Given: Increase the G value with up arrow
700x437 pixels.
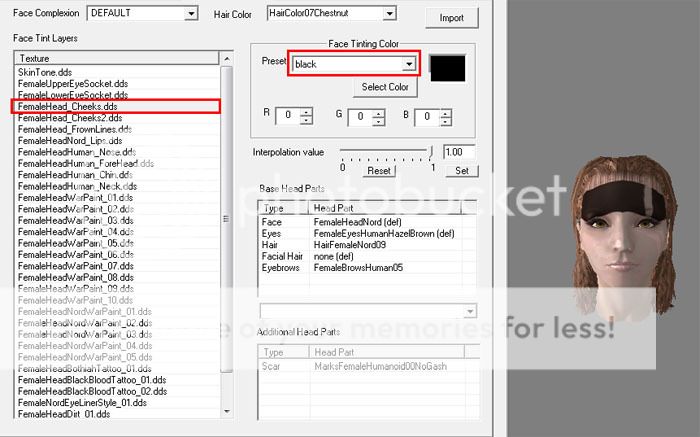Looking at the screenshot, I should click(x=378, y=113).
